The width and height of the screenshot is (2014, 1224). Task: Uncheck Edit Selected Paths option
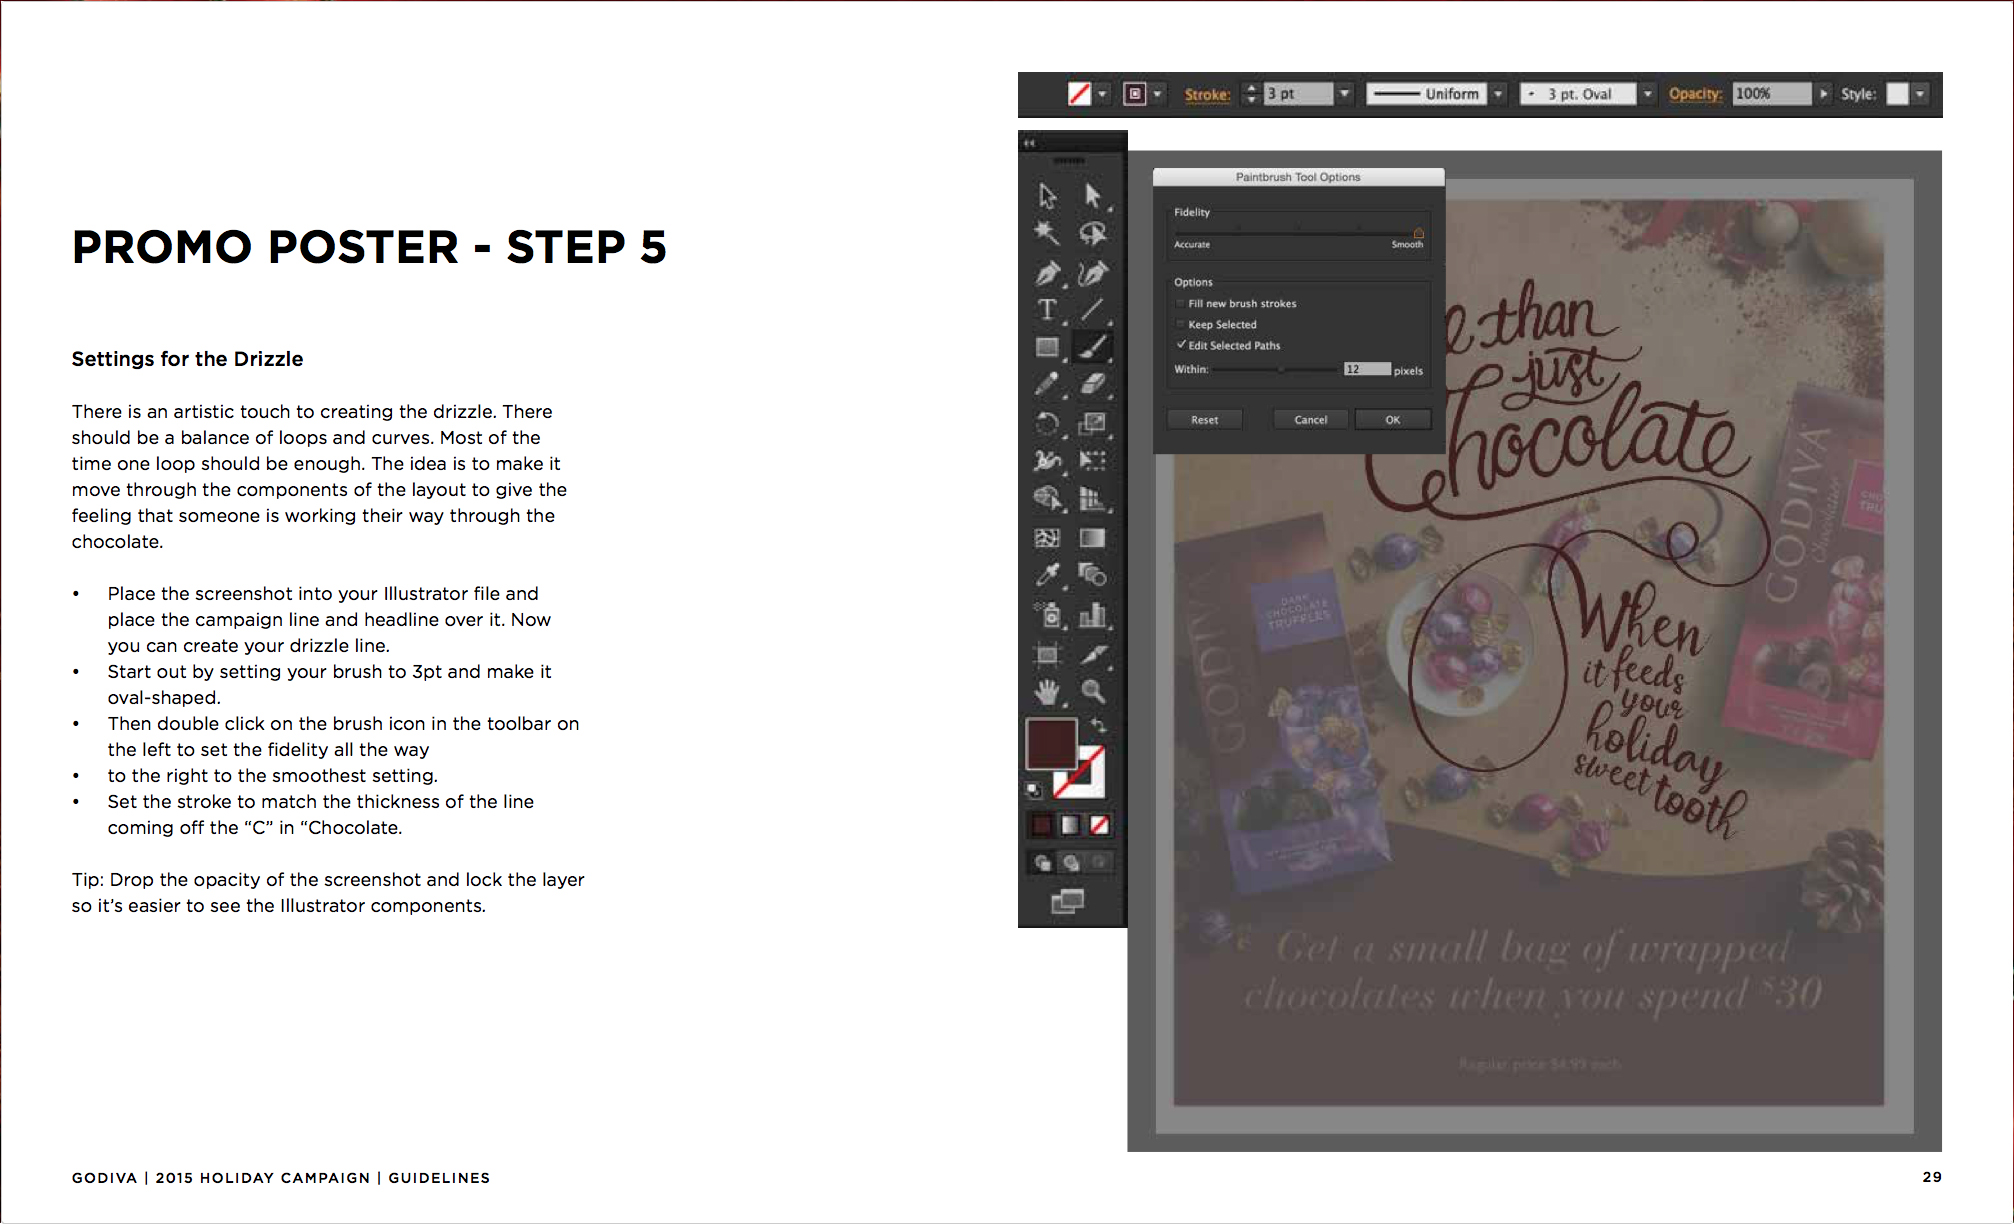tap(1181, 345)
